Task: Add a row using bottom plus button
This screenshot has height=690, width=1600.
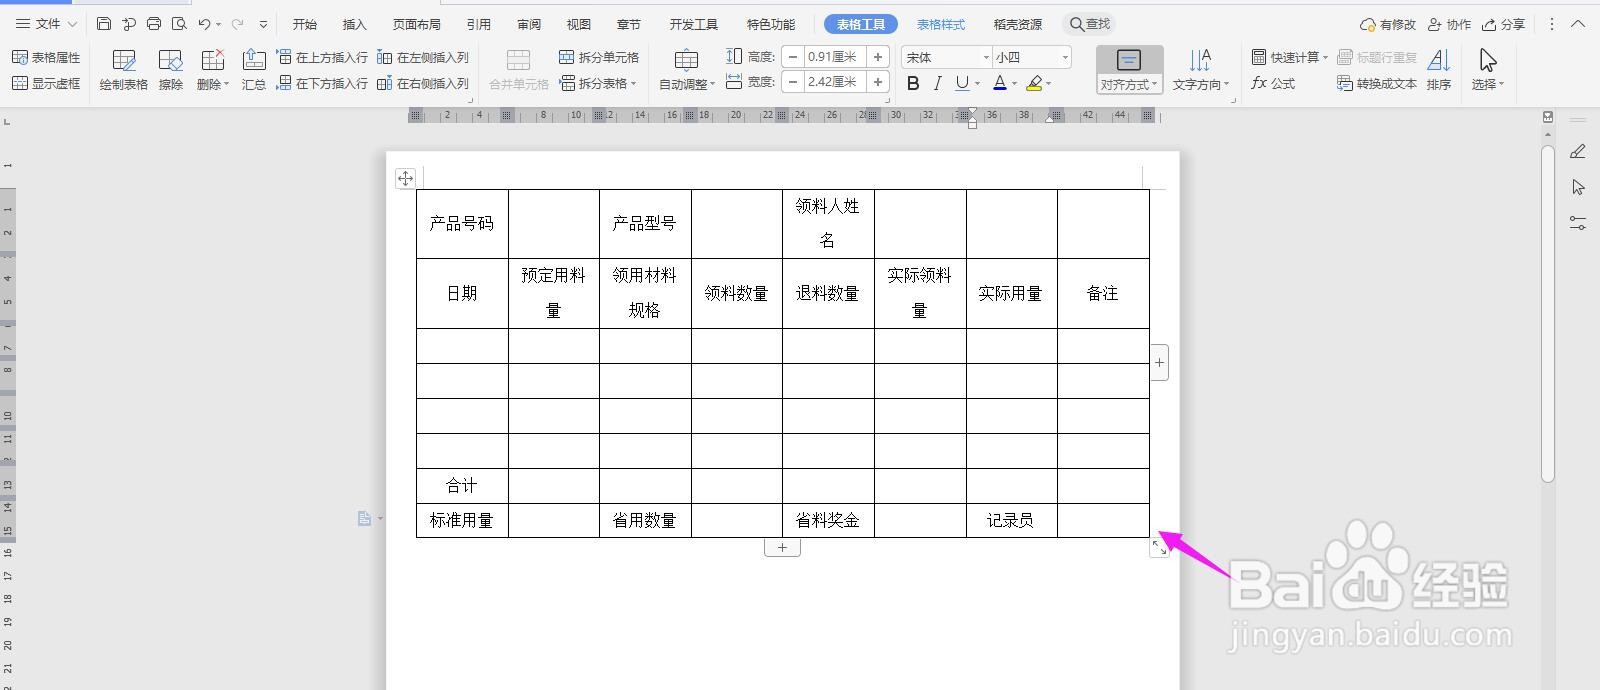Action: pyautogui.click(x=782, y=547)
